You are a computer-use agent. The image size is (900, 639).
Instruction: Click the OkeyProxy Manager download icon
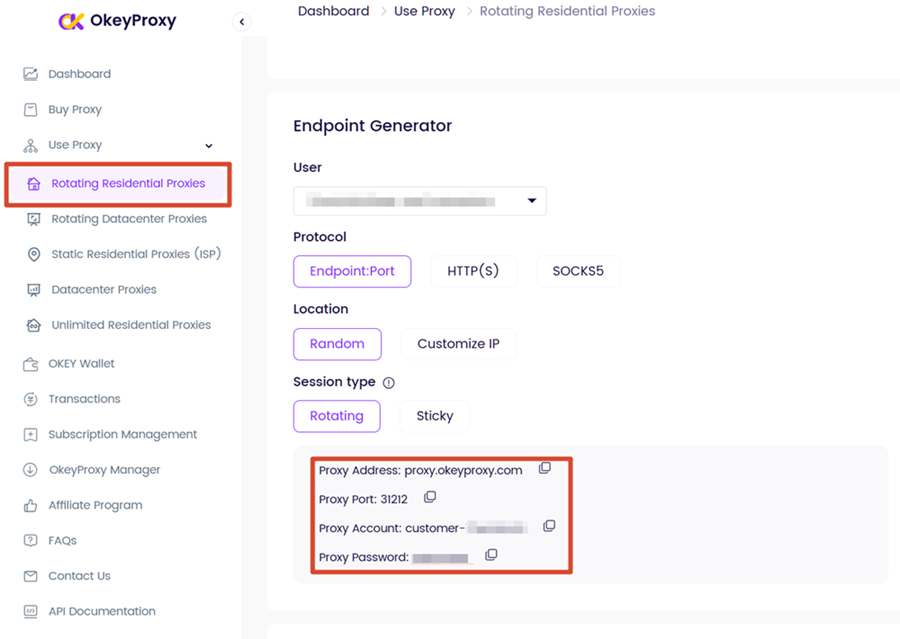tap(30, 470)
